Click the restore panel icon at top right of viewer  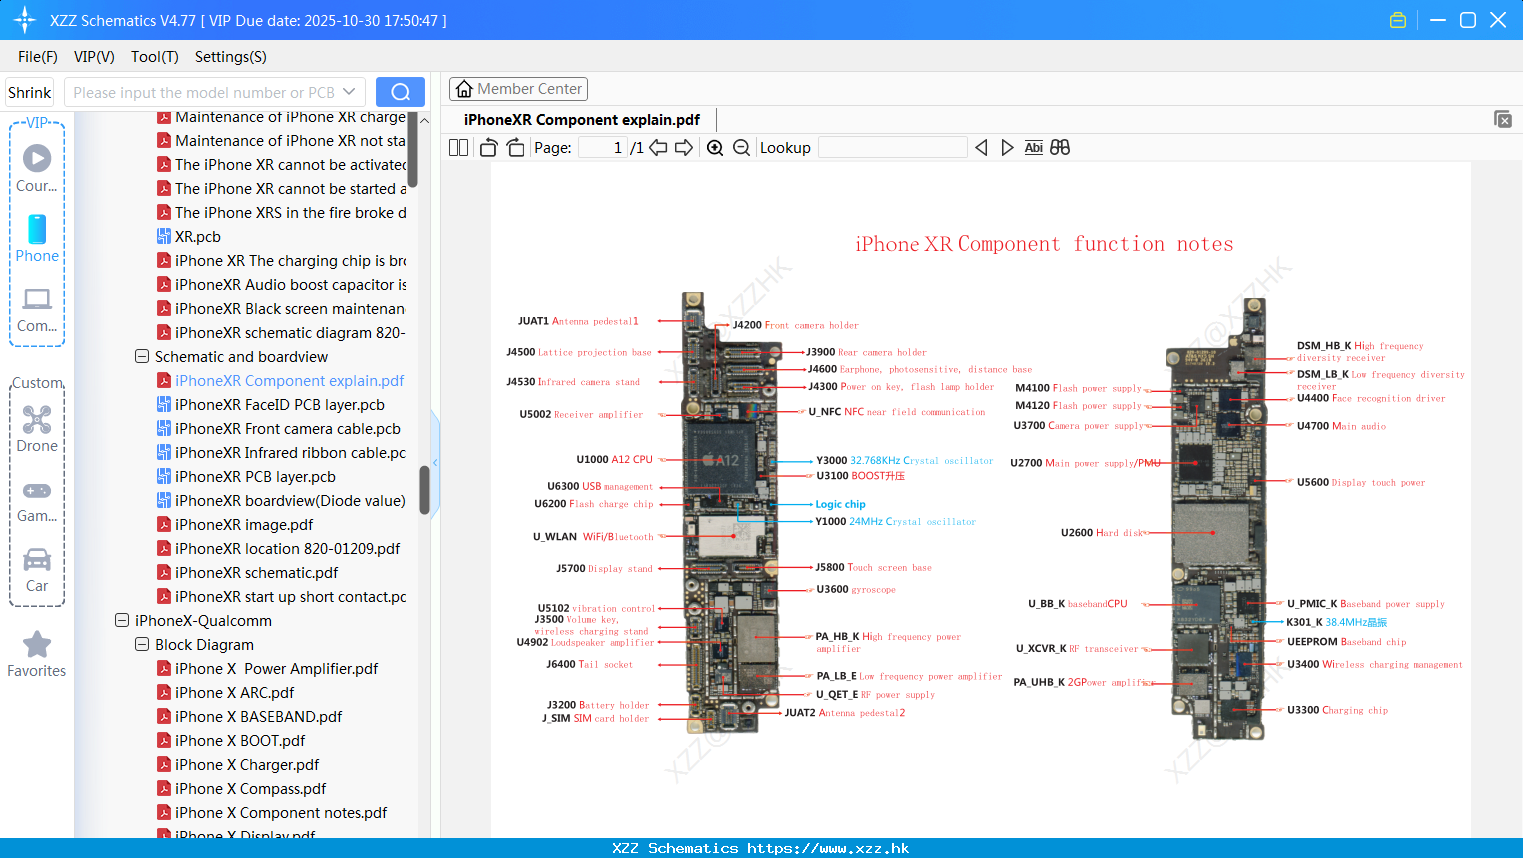coord(1503,119)
